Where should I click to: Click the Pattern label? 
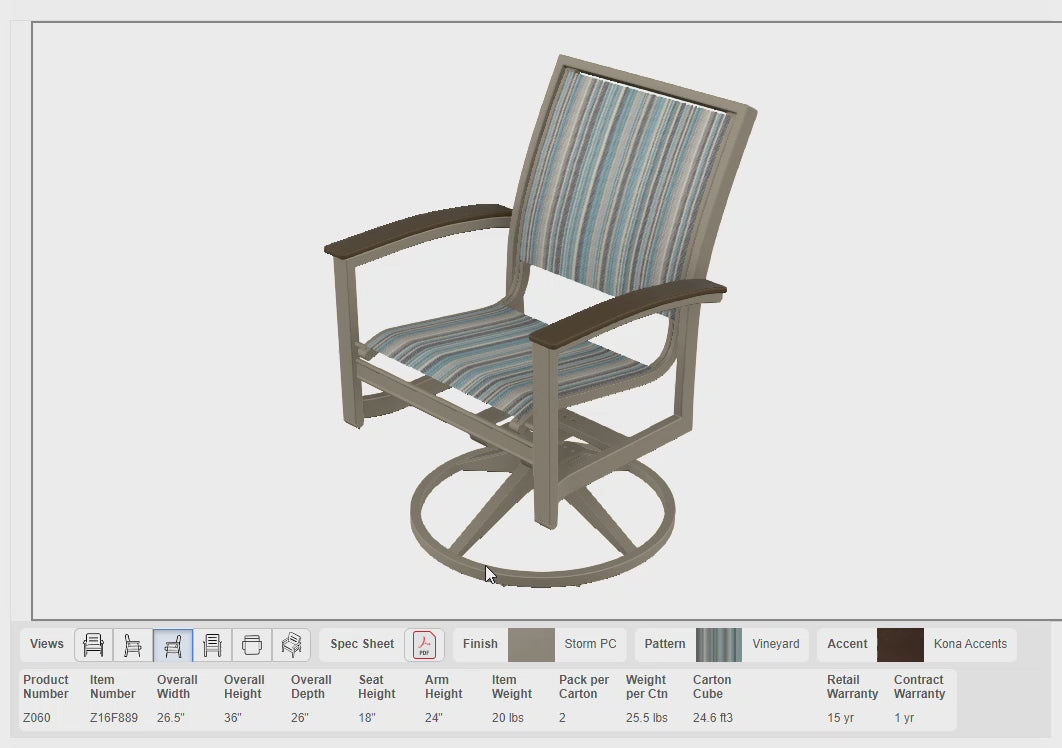coord(665,644)
